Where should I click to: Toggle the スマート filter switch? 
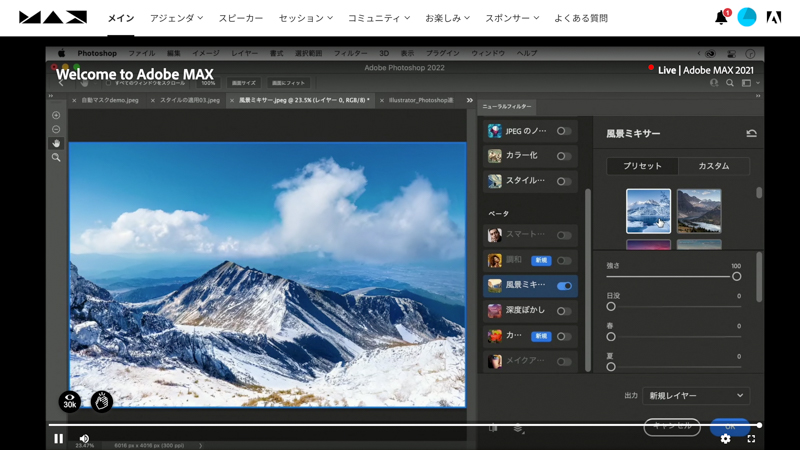pyautogui.click(x=564, y=235)
